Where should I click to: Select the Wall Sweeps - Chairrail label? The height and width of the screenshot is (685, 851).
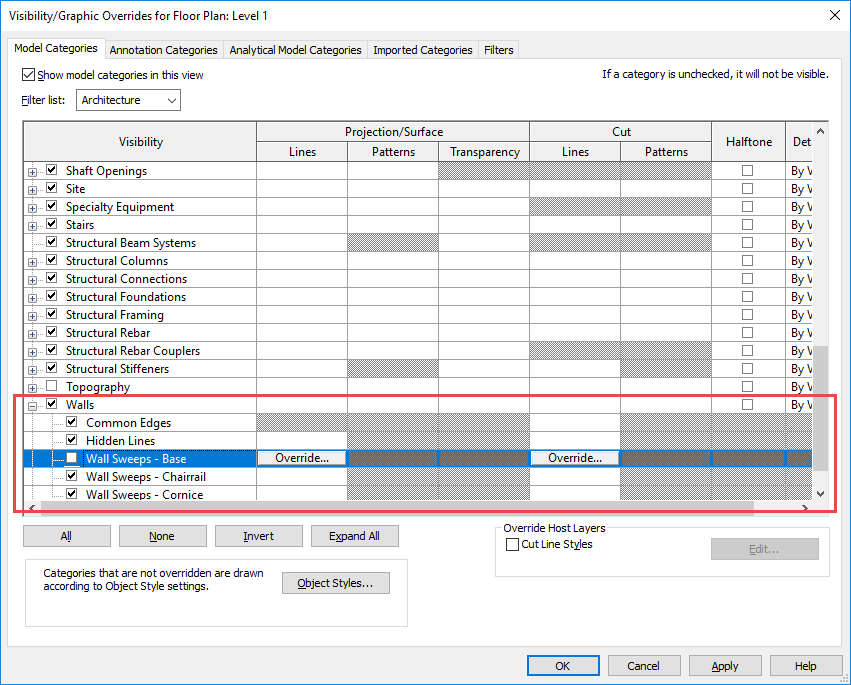coord(146,477)
